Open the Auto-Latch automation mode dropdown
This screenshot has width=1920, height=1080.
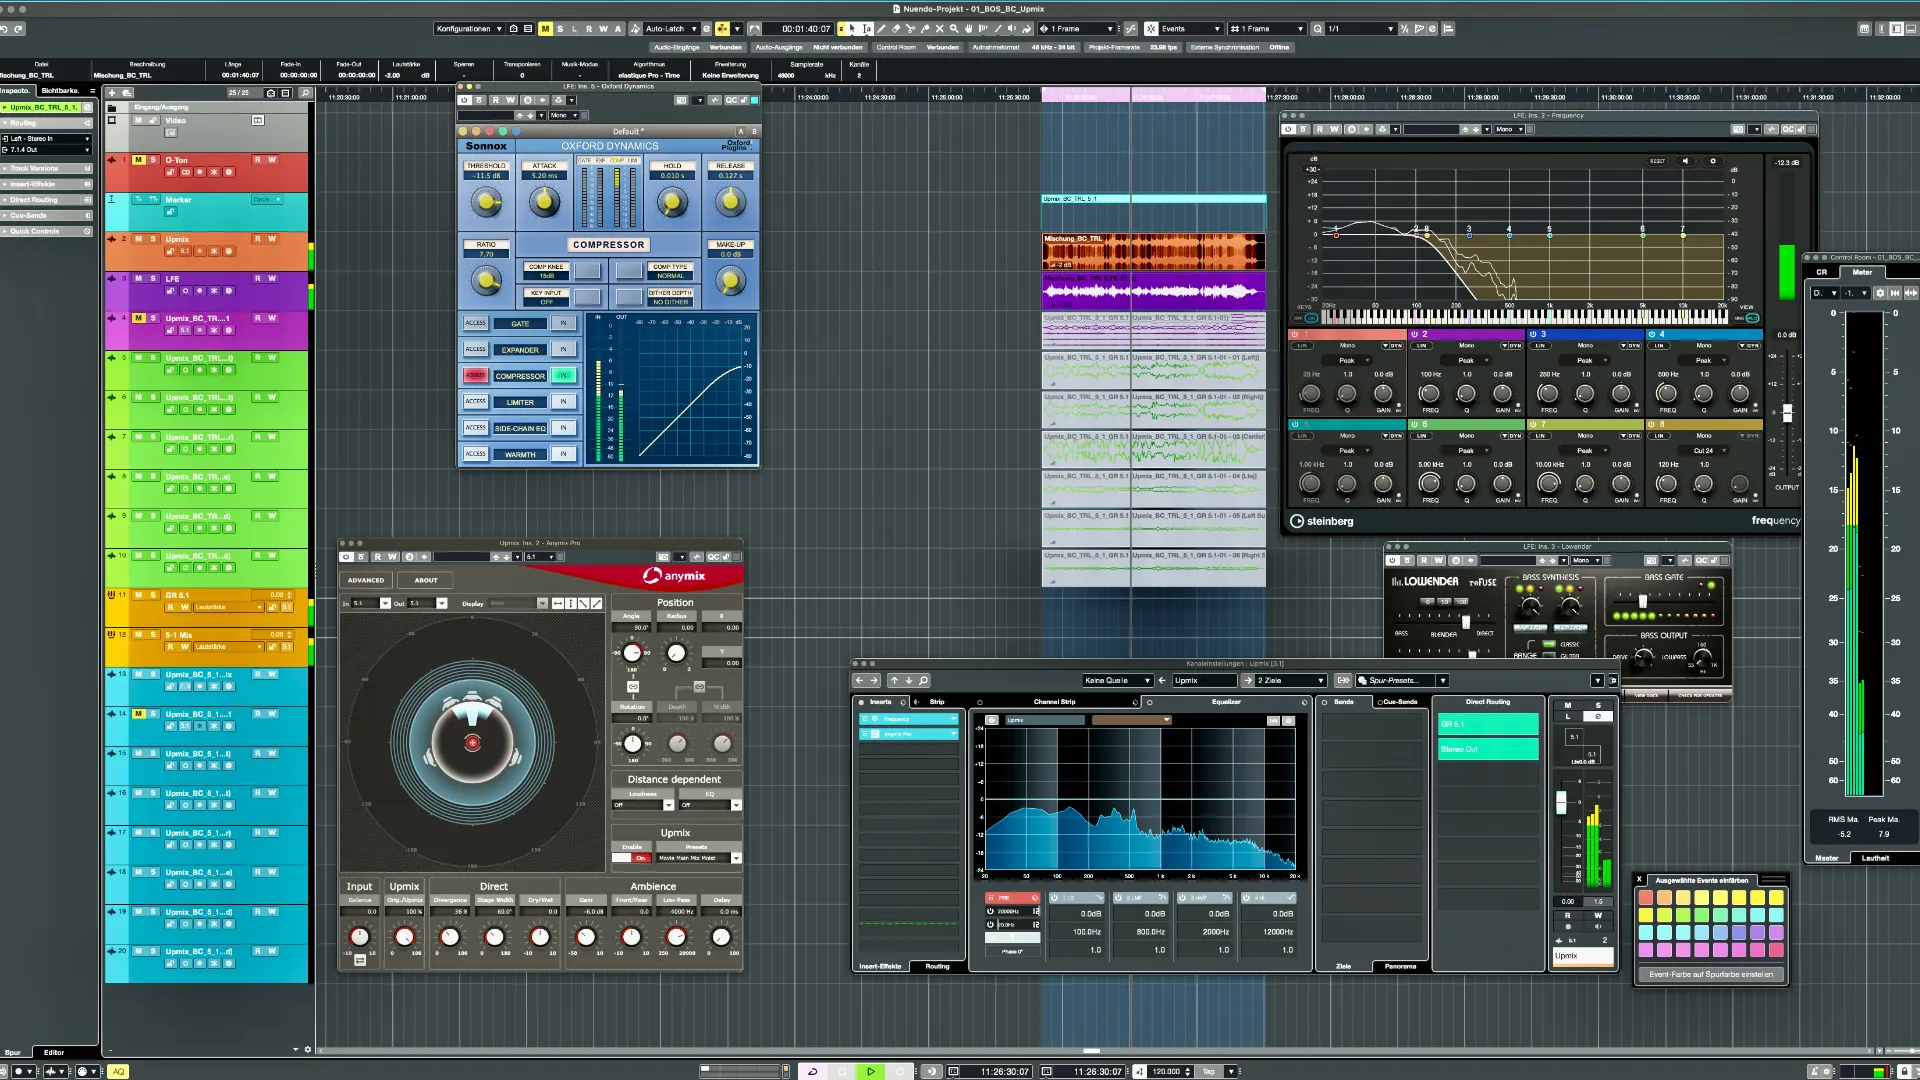[670, 28]
